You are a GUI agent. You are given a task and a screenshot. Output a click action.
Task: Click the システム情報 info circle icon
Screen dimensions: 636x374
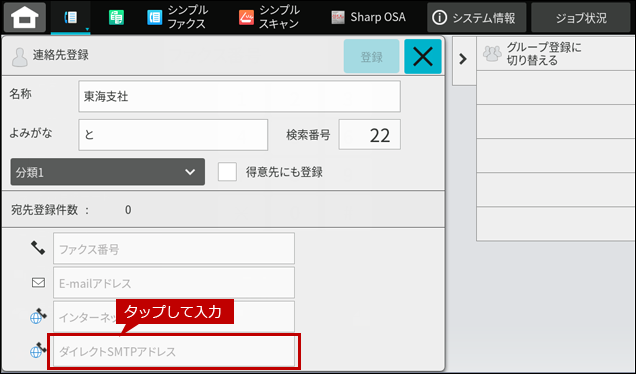click(x=440, y=17)
